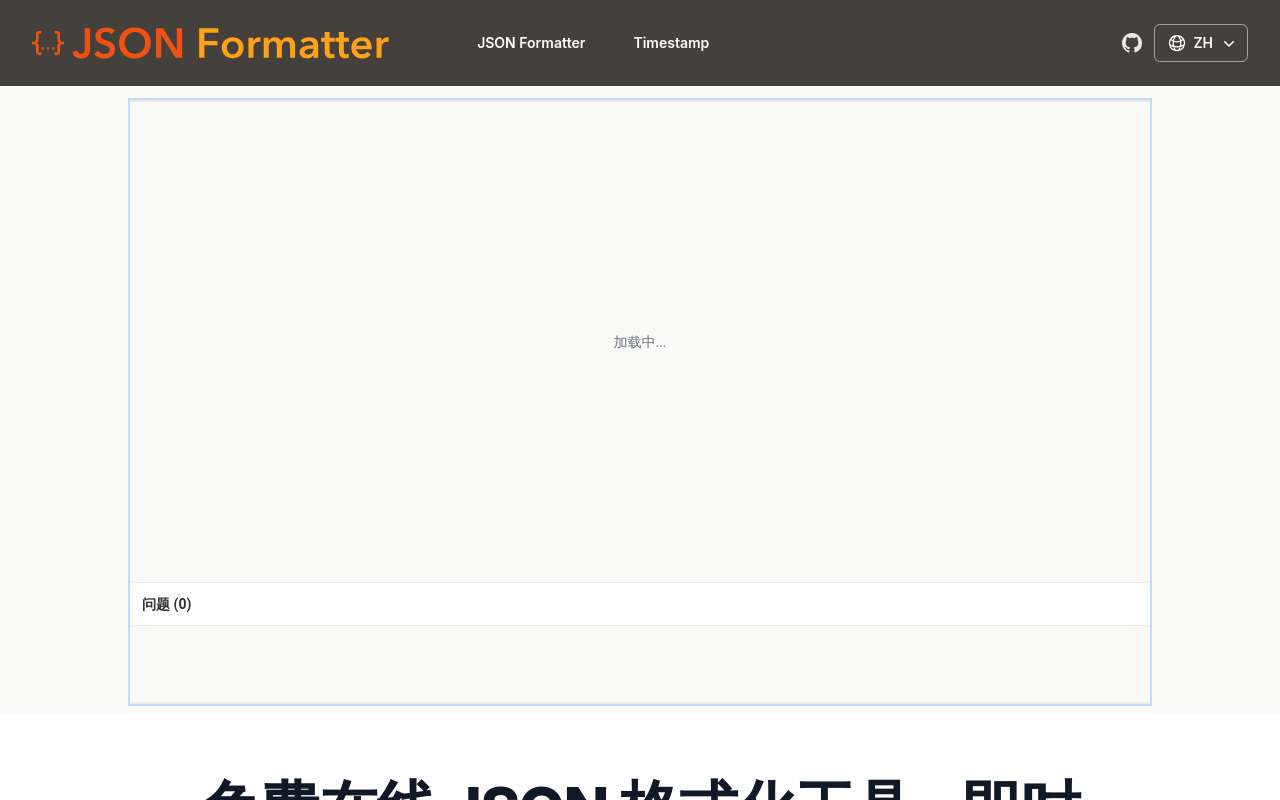
Task: Click the JSON Formatter logo title
Action: click(230, 43)
